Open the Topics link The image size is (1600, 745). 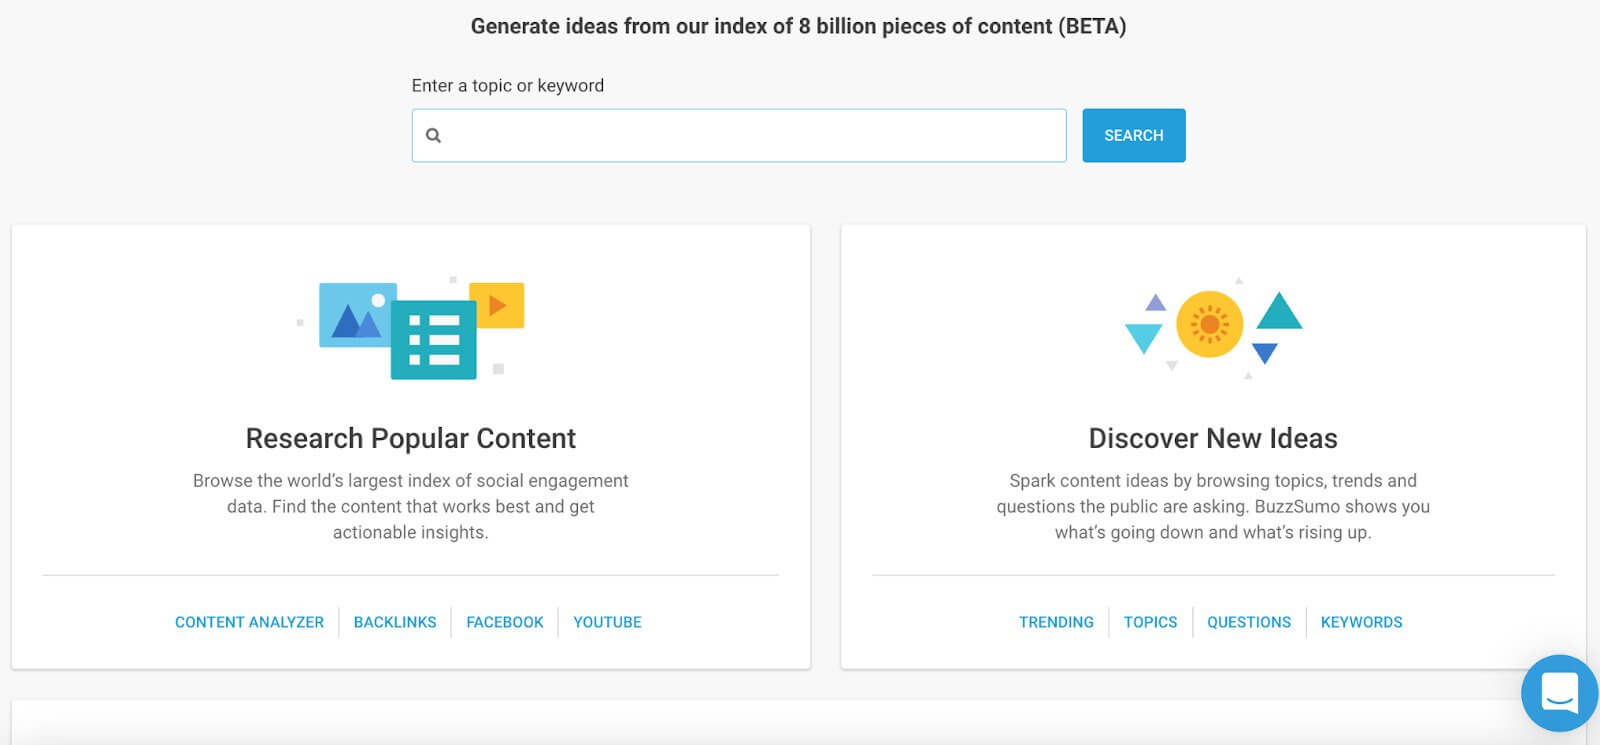(1150, 622)
